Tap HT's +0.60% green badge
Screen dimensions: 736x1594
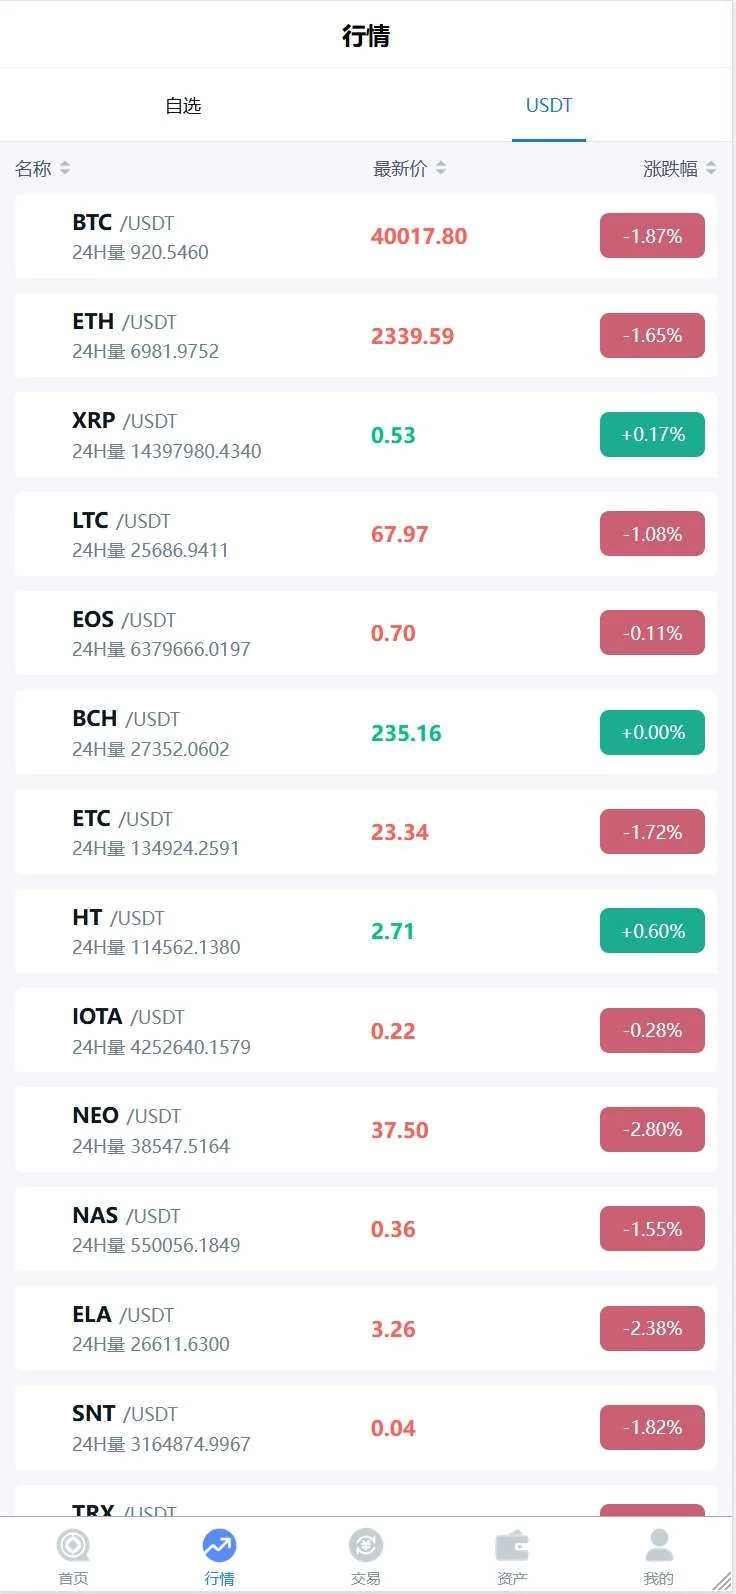(x=652, y=931)
